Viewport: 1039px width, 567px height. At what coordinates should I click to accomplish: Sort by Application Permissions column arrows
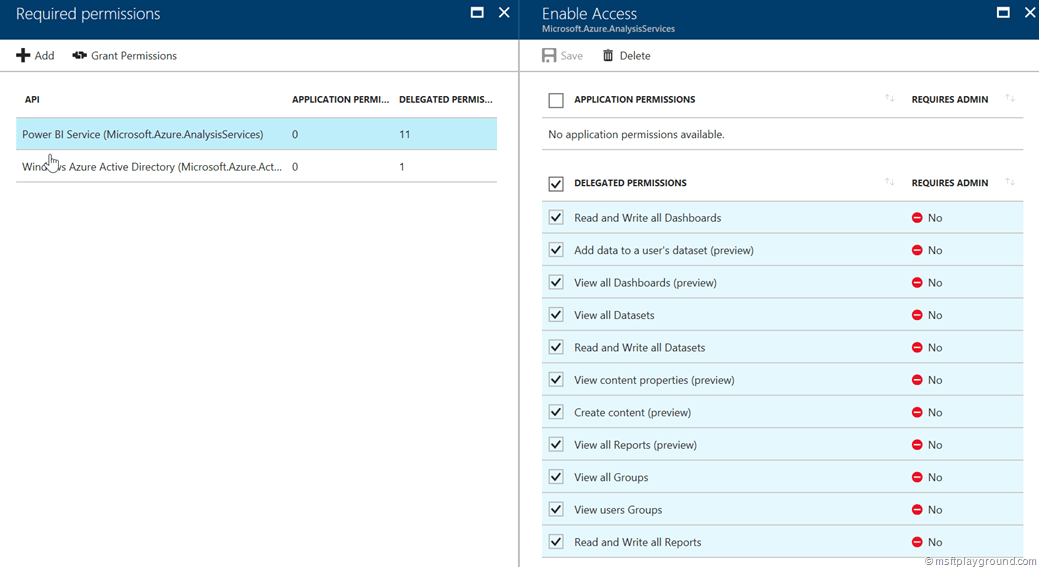tap(889, 99)
